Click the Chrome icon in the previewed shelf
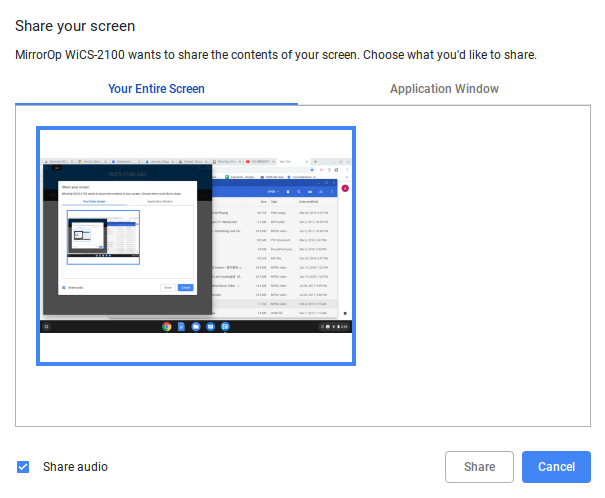The height and width of the screenshot is (498, 605). coord(167,327)
